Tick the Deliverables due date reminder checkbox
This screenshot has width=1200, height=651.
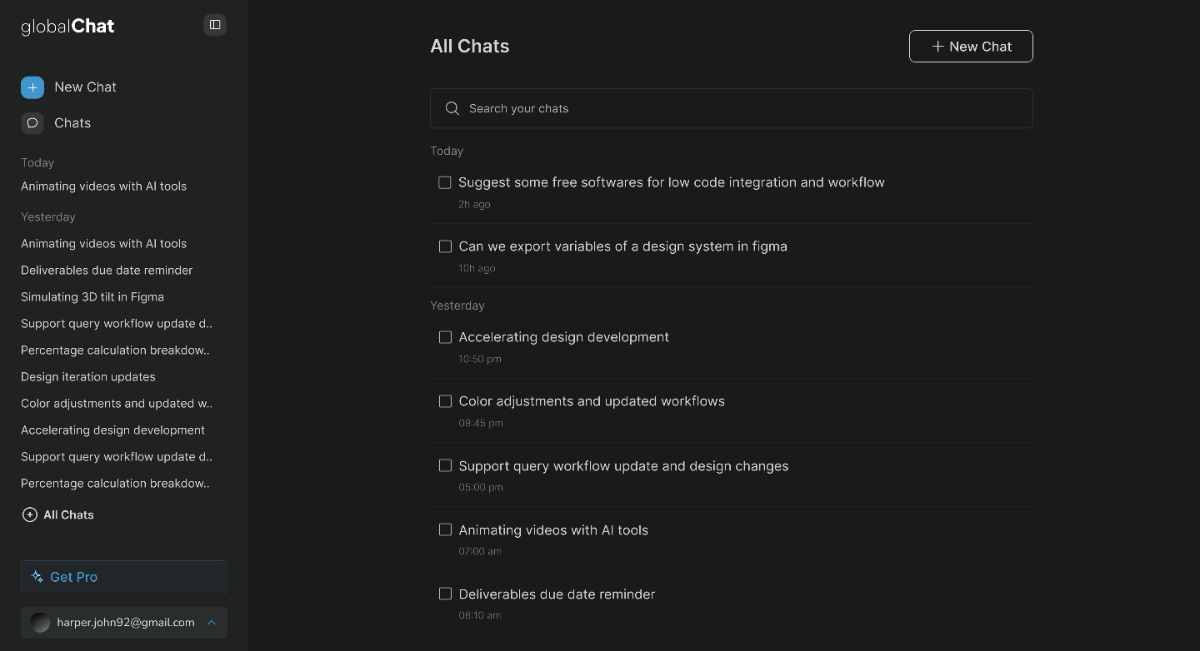(x=445, y=594)
